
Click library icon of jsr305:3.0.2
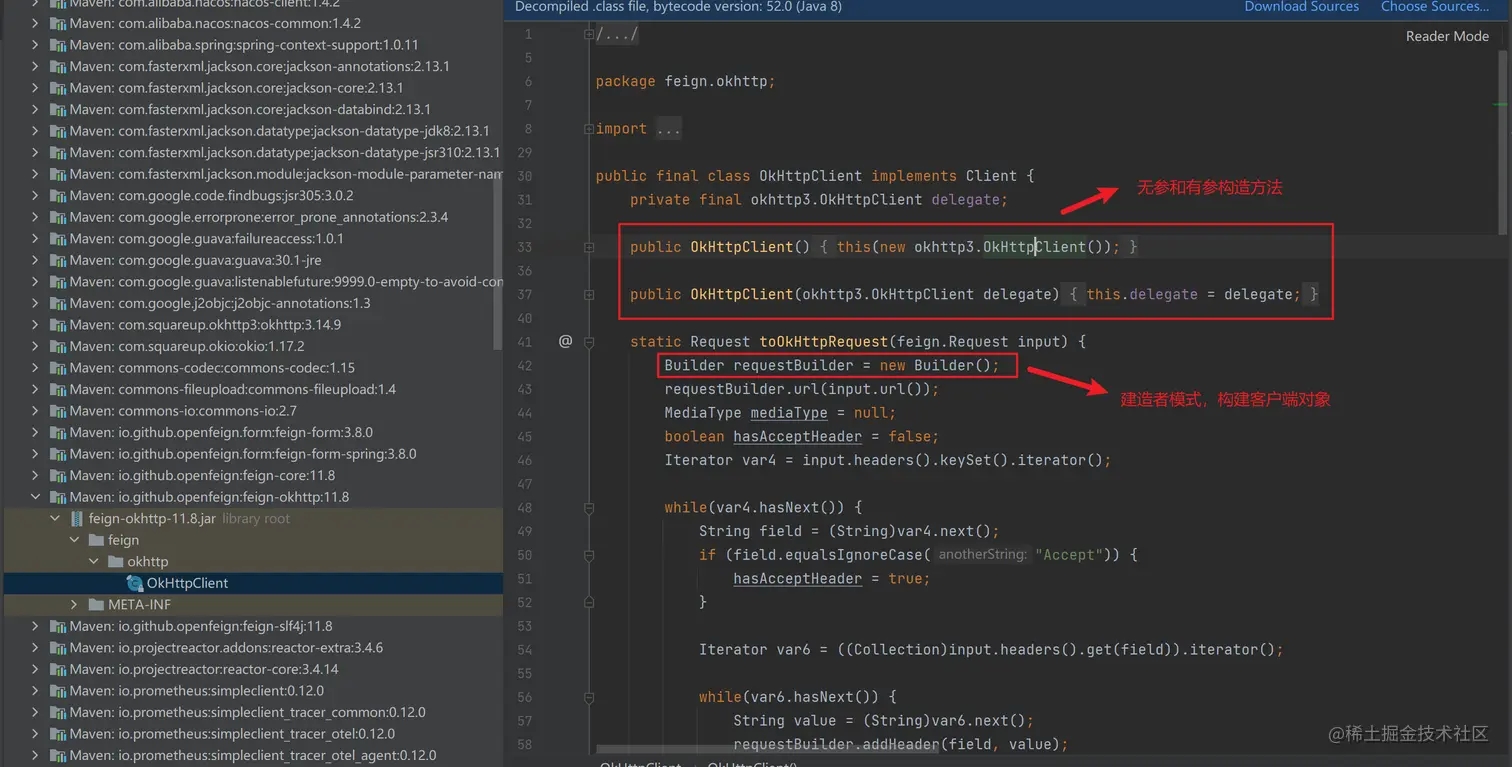[x=57, y=195]
